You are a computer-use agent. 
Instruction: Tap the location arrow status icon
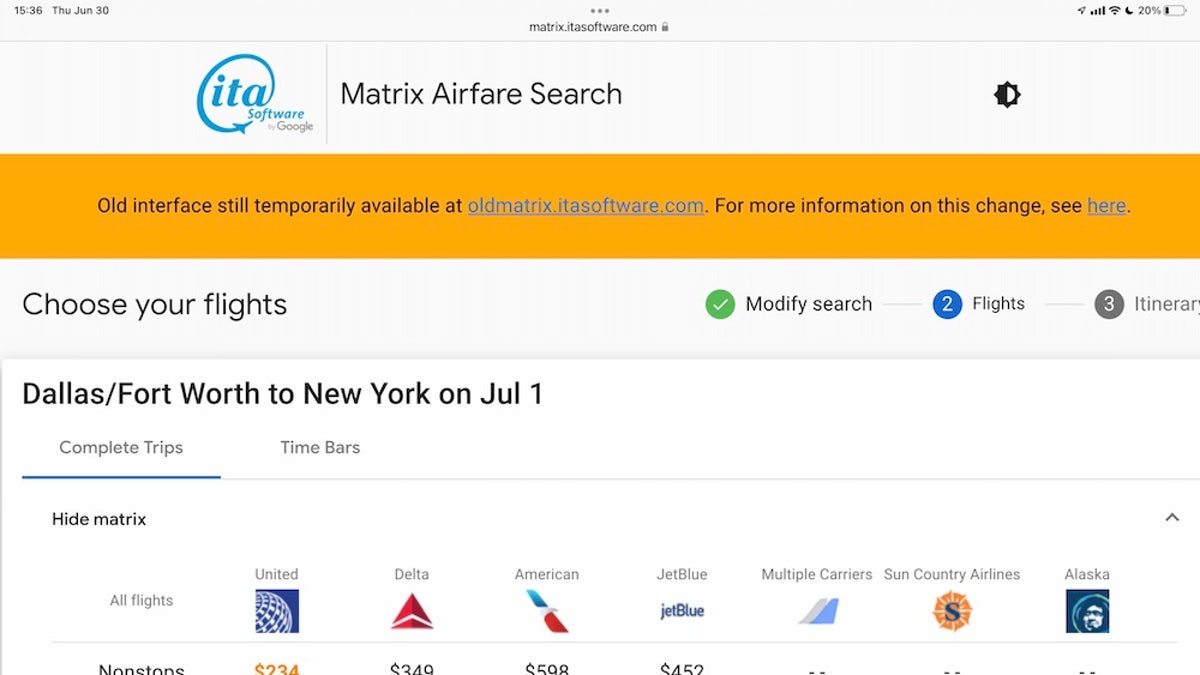pos(1081,10)
